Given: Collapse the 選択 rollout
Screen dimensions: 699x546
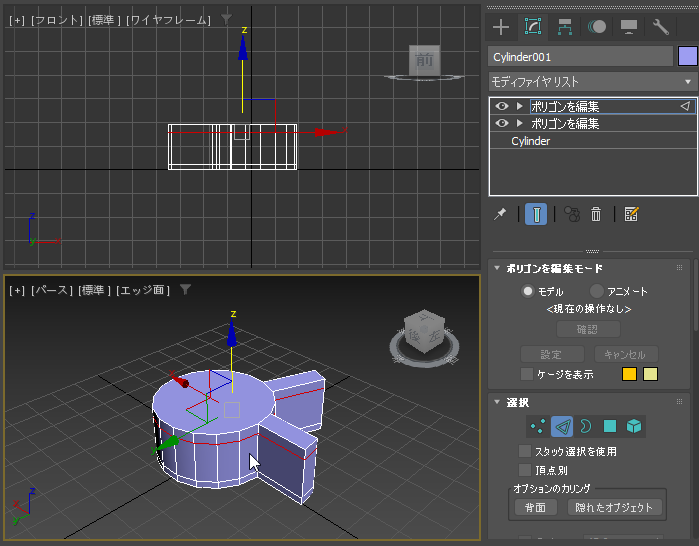Looking at the screenshot, I should point(497,402).
